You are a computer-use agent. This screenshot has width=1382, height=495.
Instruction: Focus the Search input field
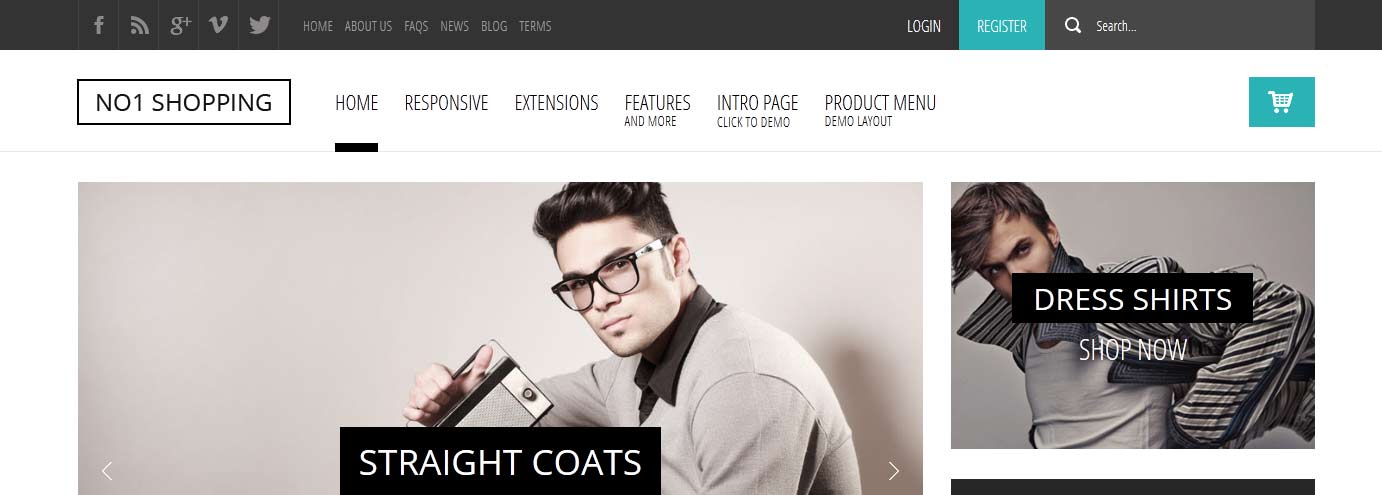(x=1198, y=26)
